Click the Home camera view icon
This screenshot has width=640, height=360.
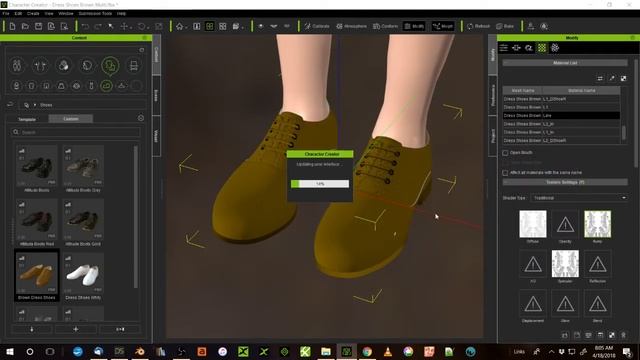180,27
